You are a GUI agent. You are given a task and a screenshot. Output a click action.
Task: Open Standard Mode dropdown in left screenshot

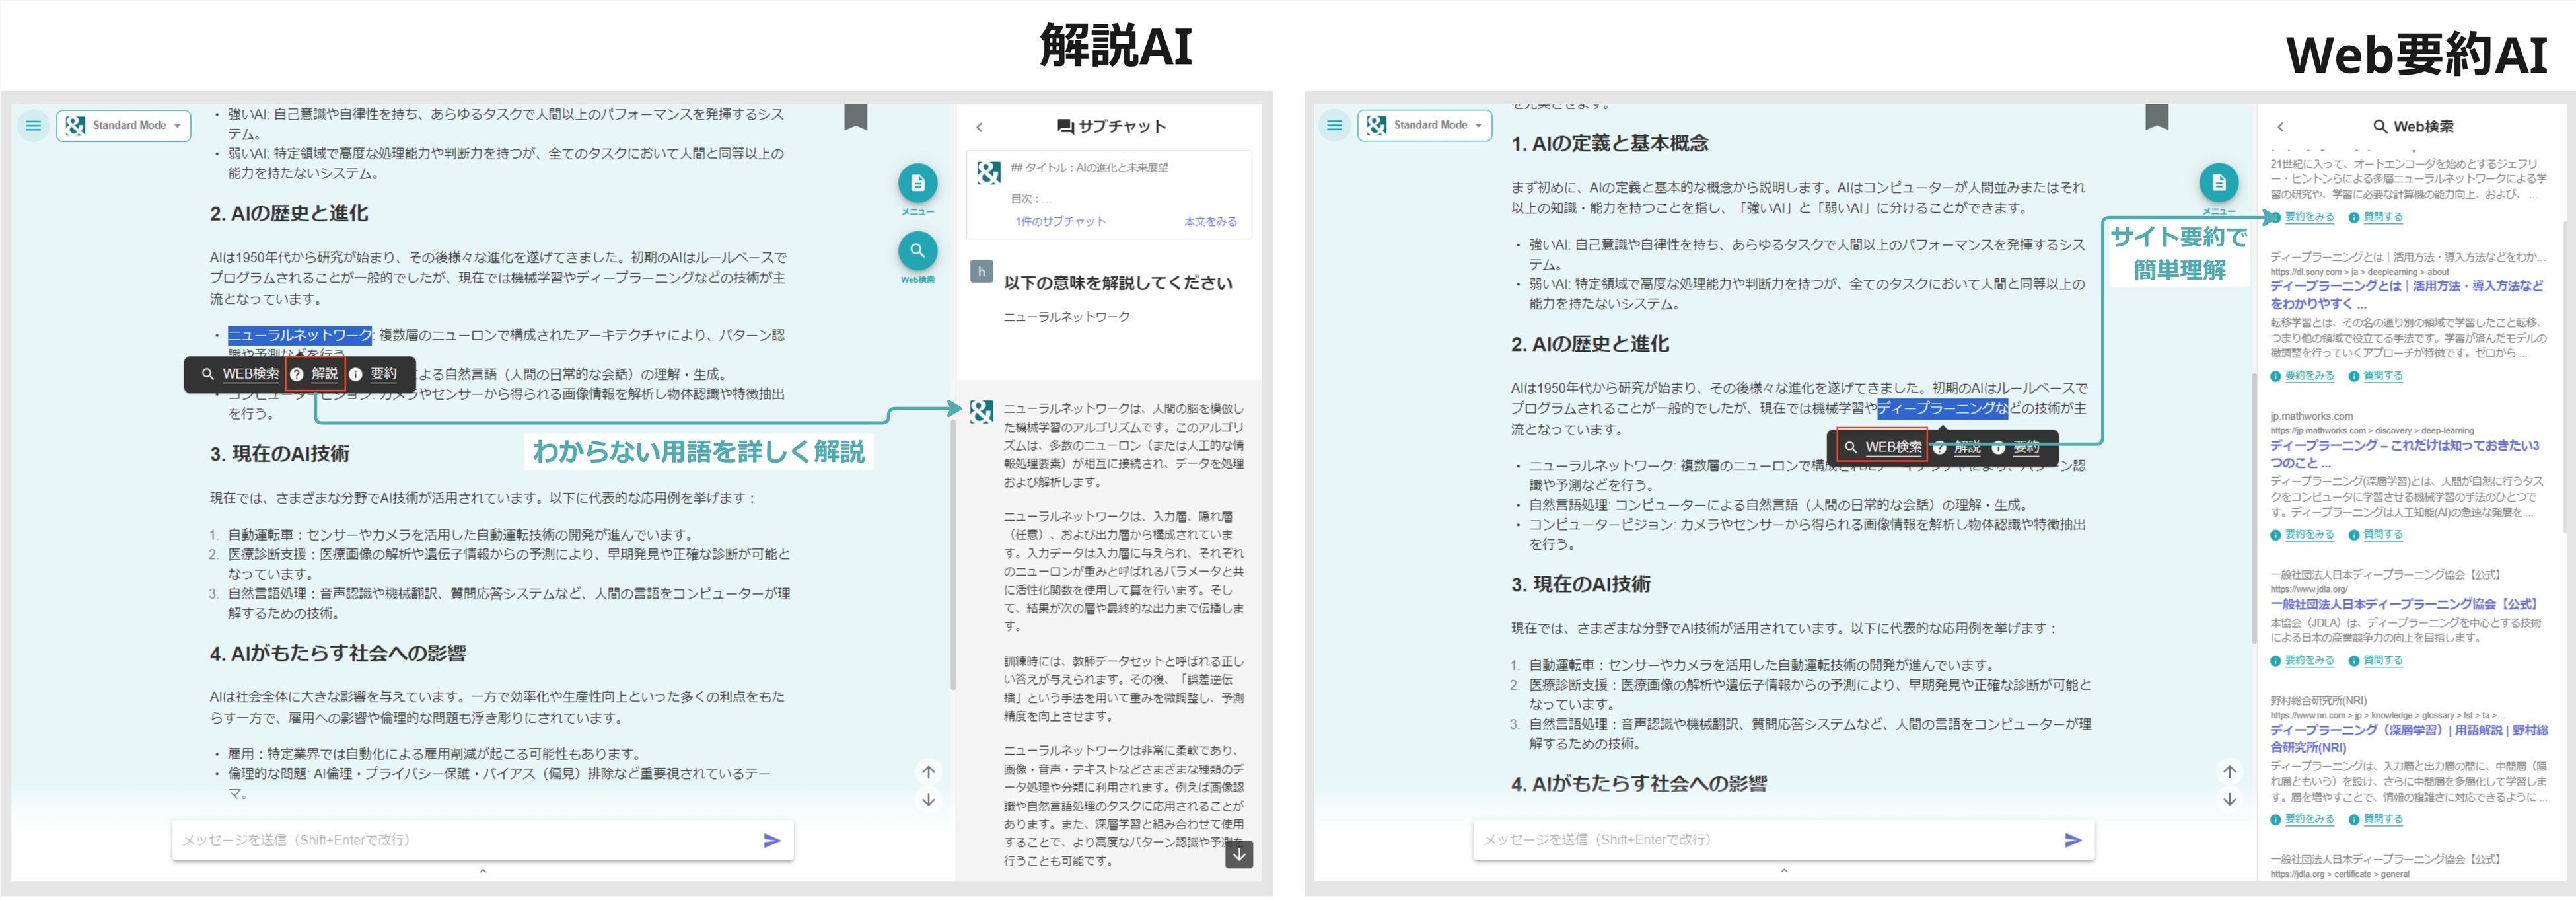[124, 126]
